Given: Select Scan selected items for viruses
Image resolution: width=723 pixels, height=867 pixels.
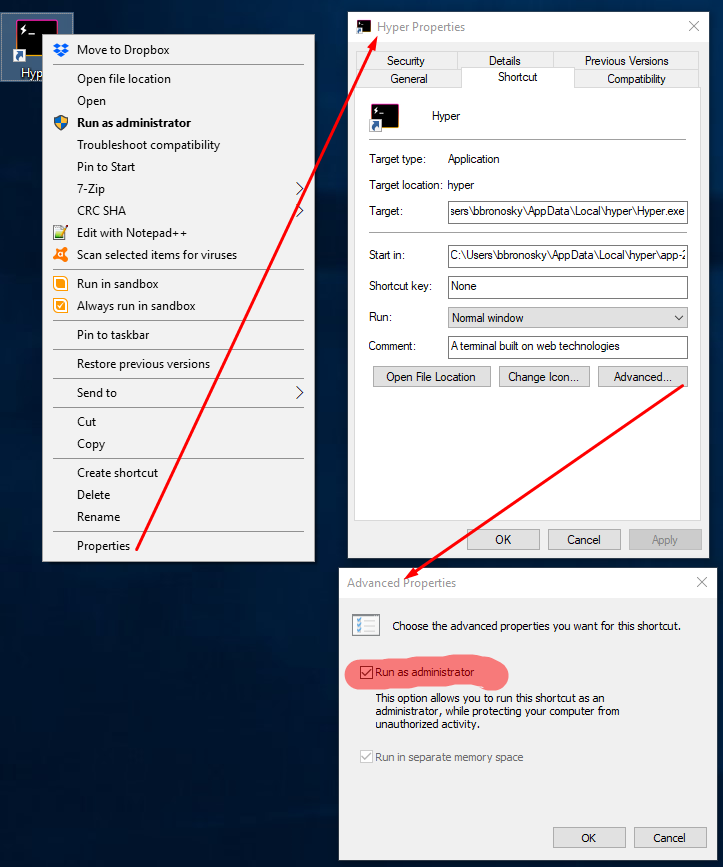Looking at the screenshot, I should click(x=179, y=255).
